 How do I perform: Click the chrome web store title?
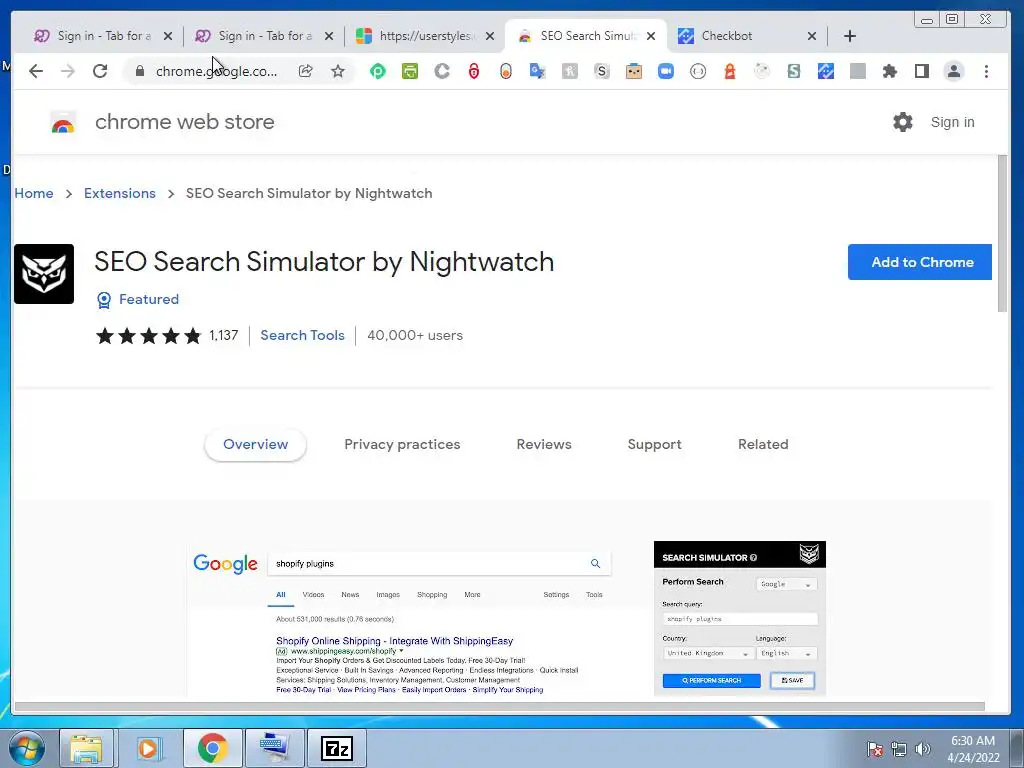click(185, 122)
